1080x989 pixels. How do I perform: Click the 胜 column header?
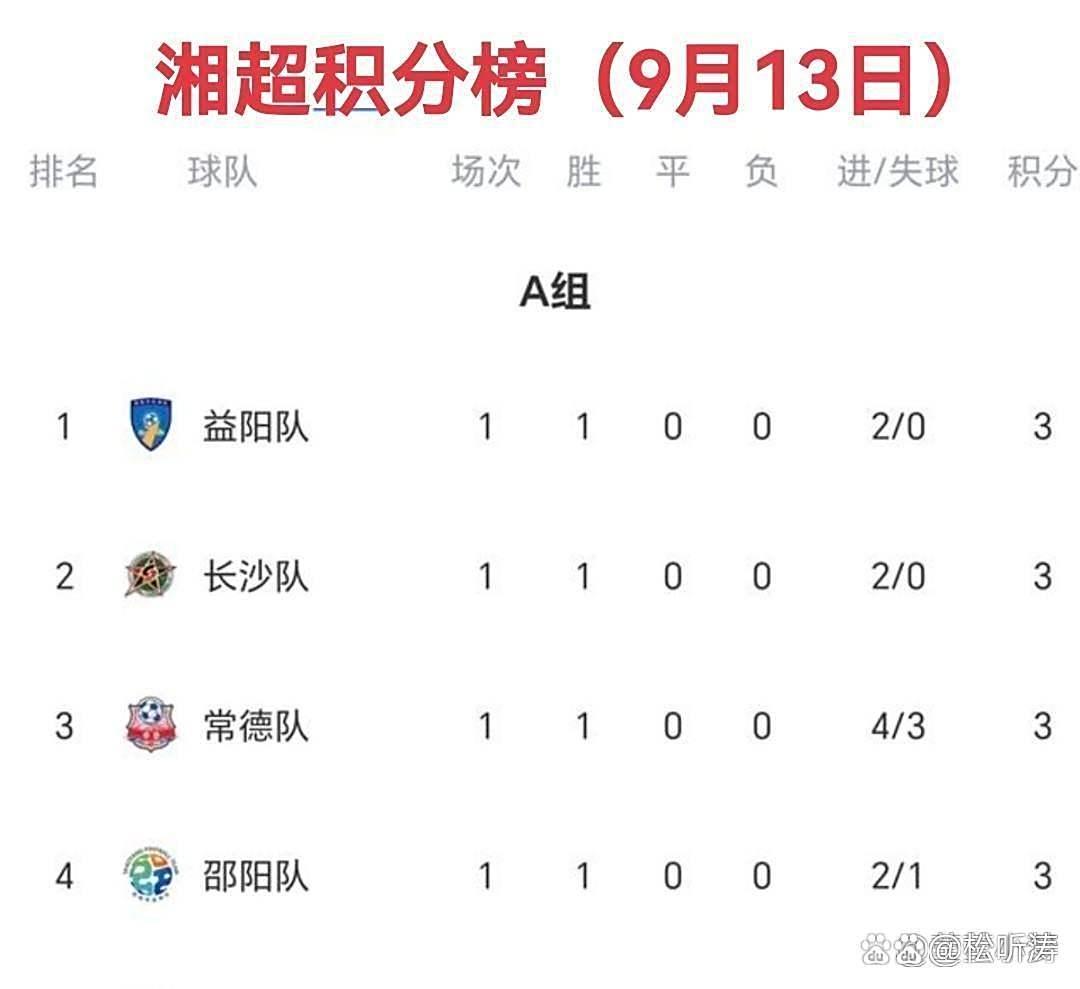(x=583, y=172)
